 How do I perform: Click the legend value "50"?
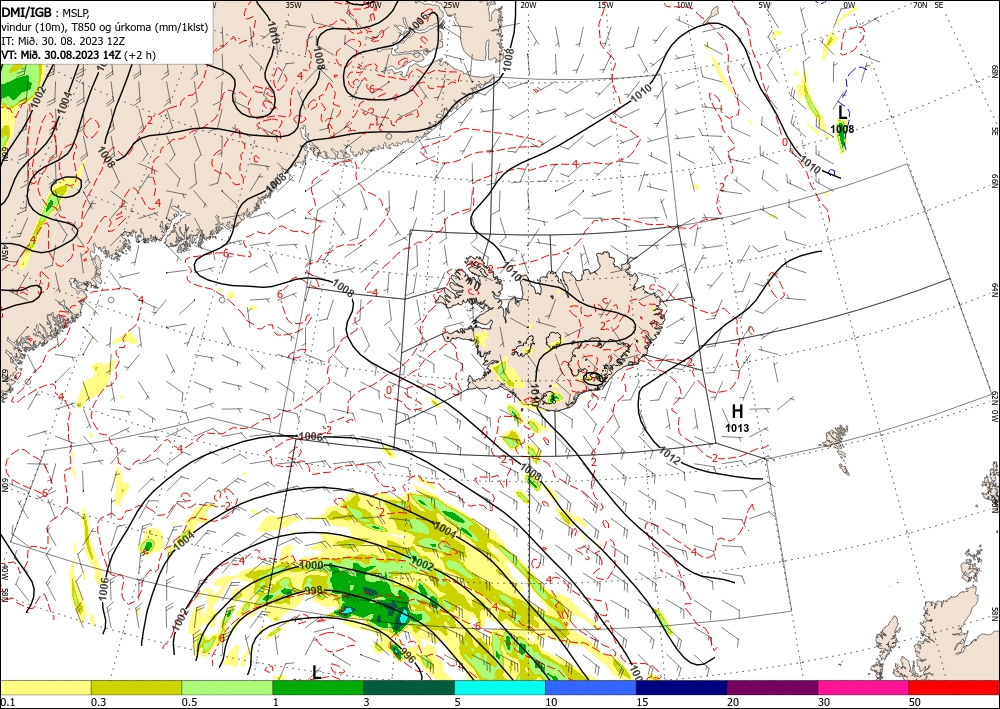915,702
